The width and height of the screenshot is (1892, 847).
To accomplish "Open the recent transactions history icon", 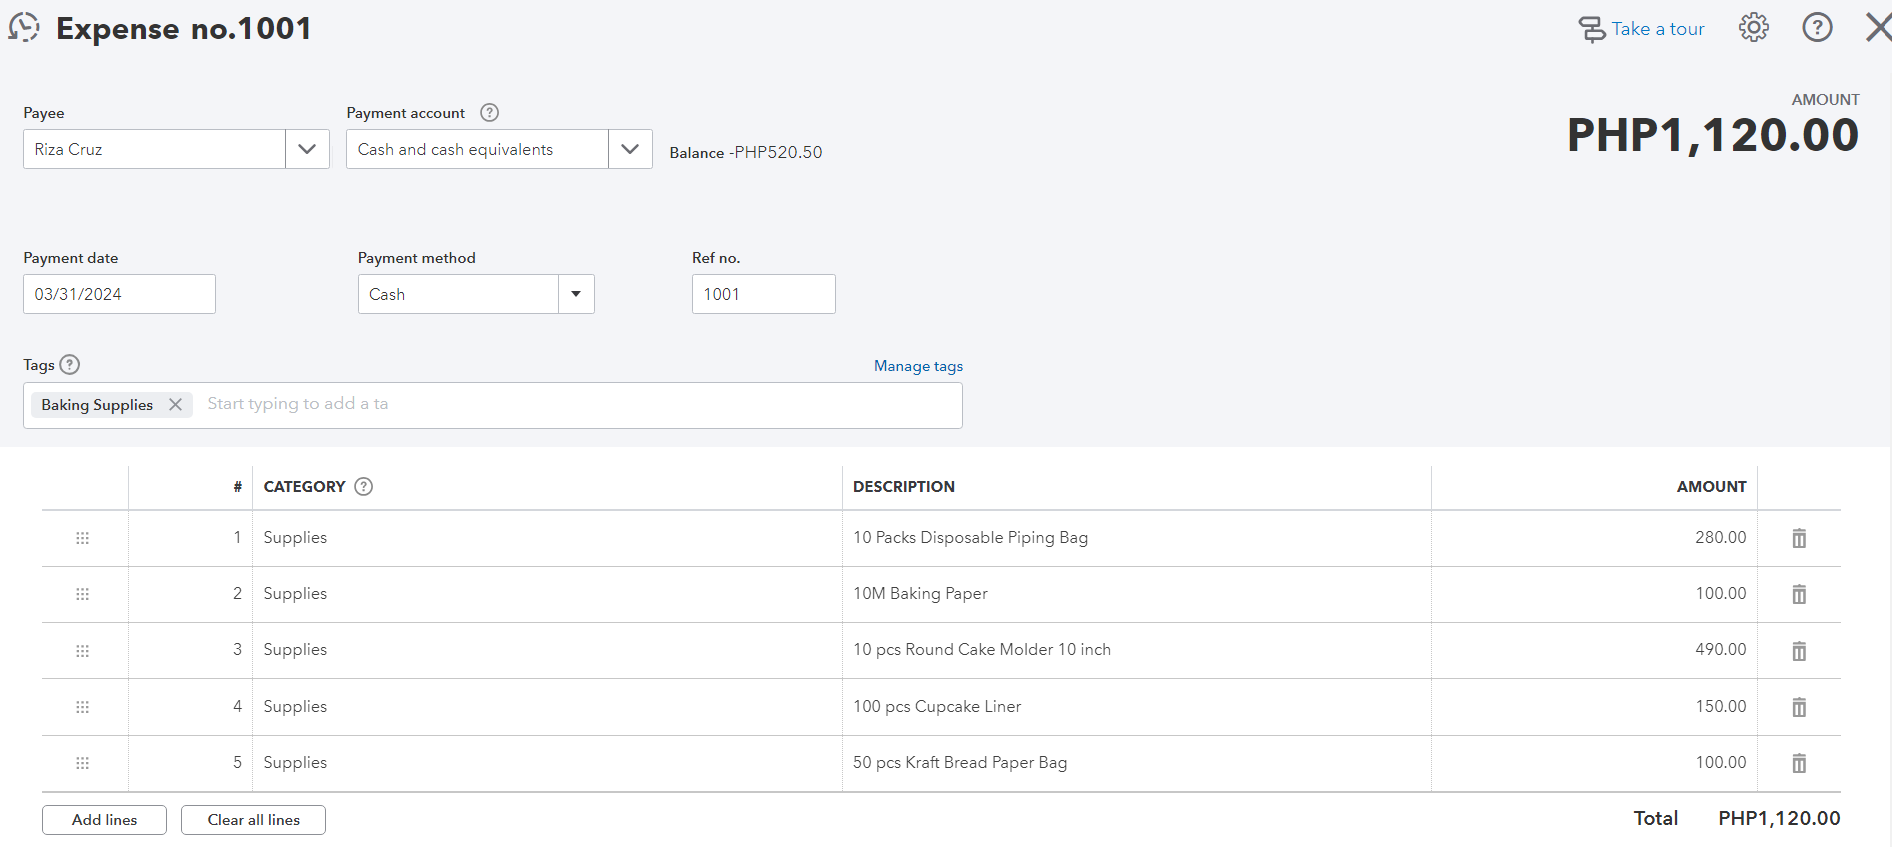I will point(24,28).
